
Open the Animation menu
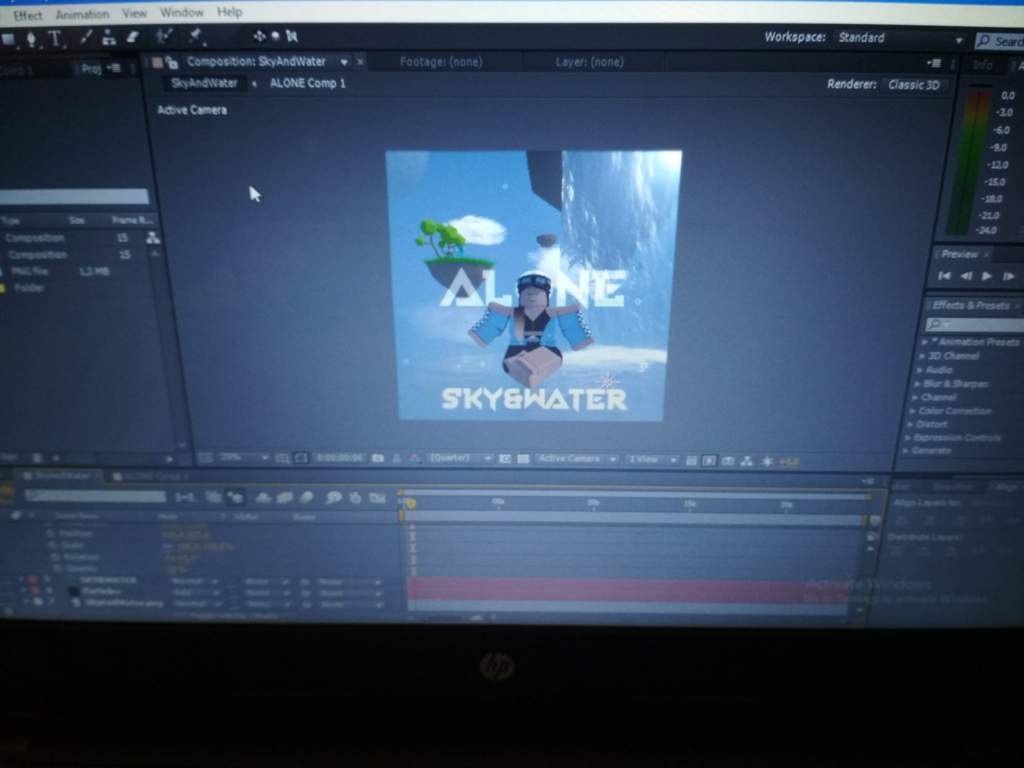82,14
